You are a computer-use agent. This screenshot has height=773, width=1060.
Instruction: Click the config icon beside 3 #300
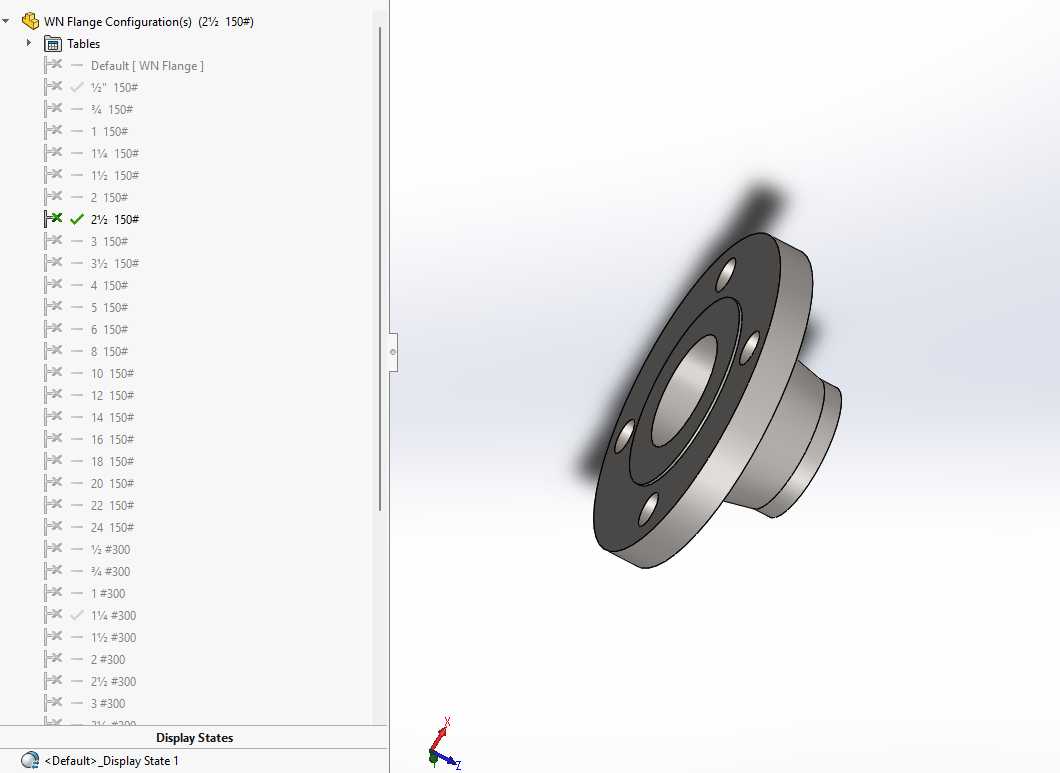tap(53, 703)
